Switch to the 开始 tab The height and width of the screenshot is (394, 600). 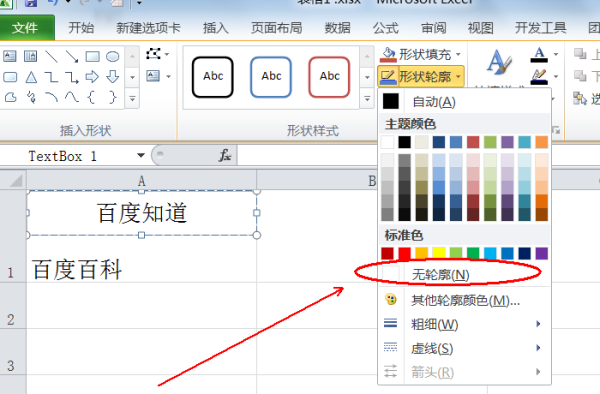pyautogui.click(x=81, y=28)
